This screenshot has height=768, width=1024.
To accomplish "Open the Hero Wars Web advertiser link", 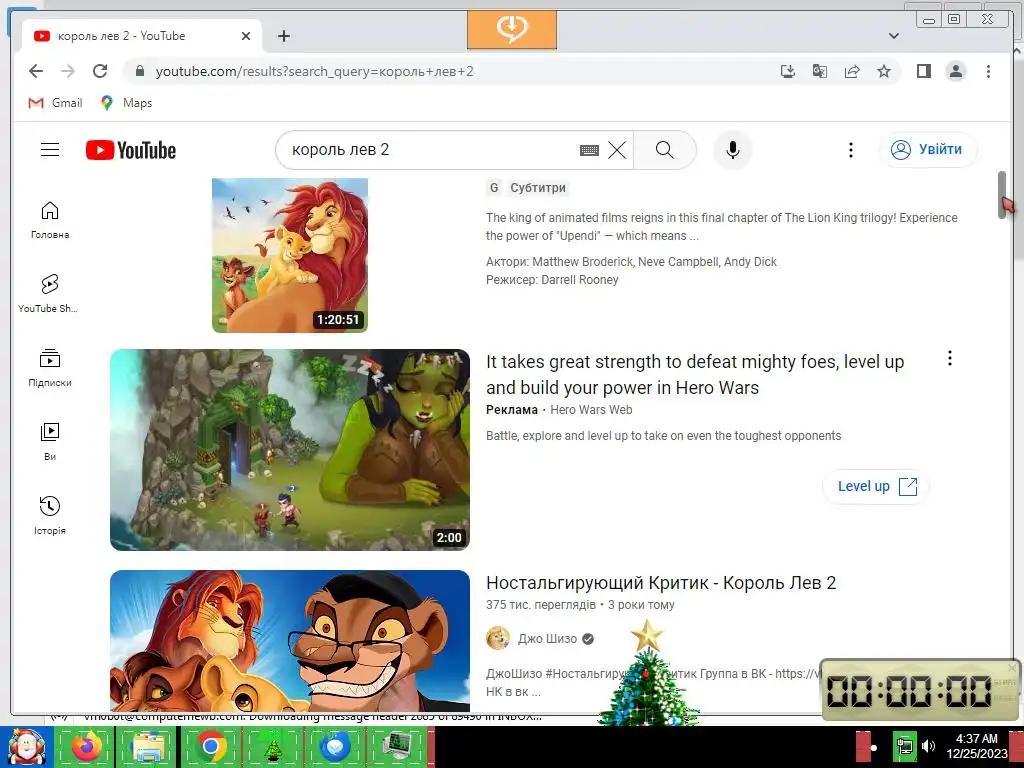I will coord(591,409).
